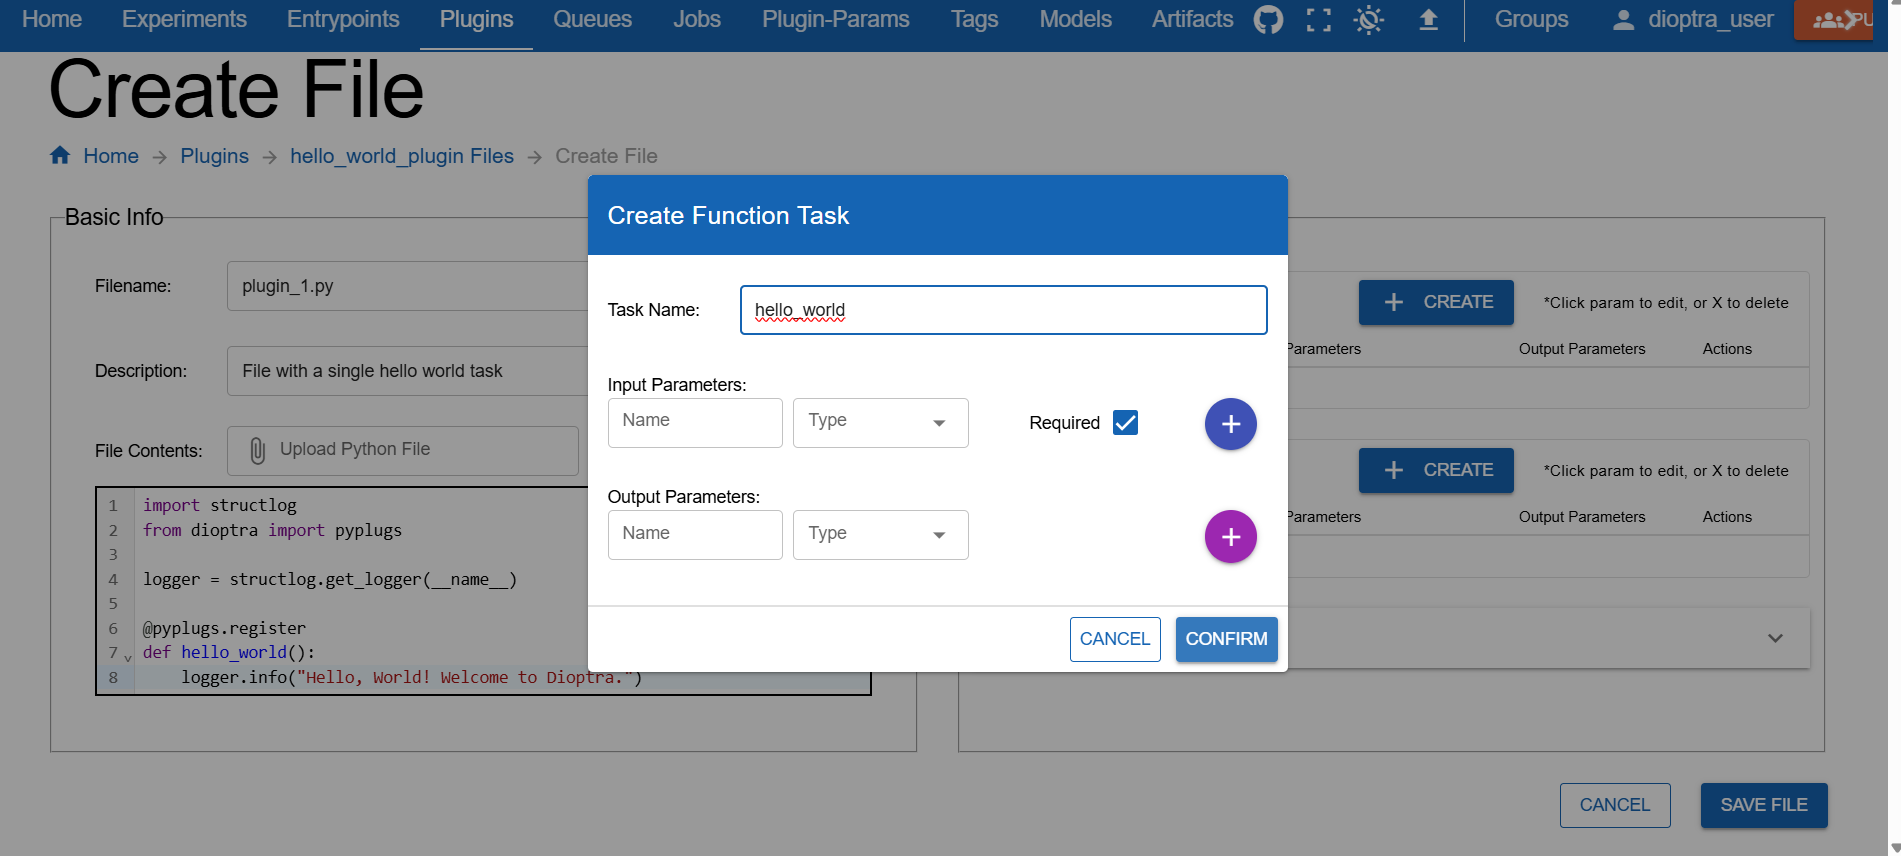
Task: Click the home icon in breadcrumb
Action: [60, 156]
